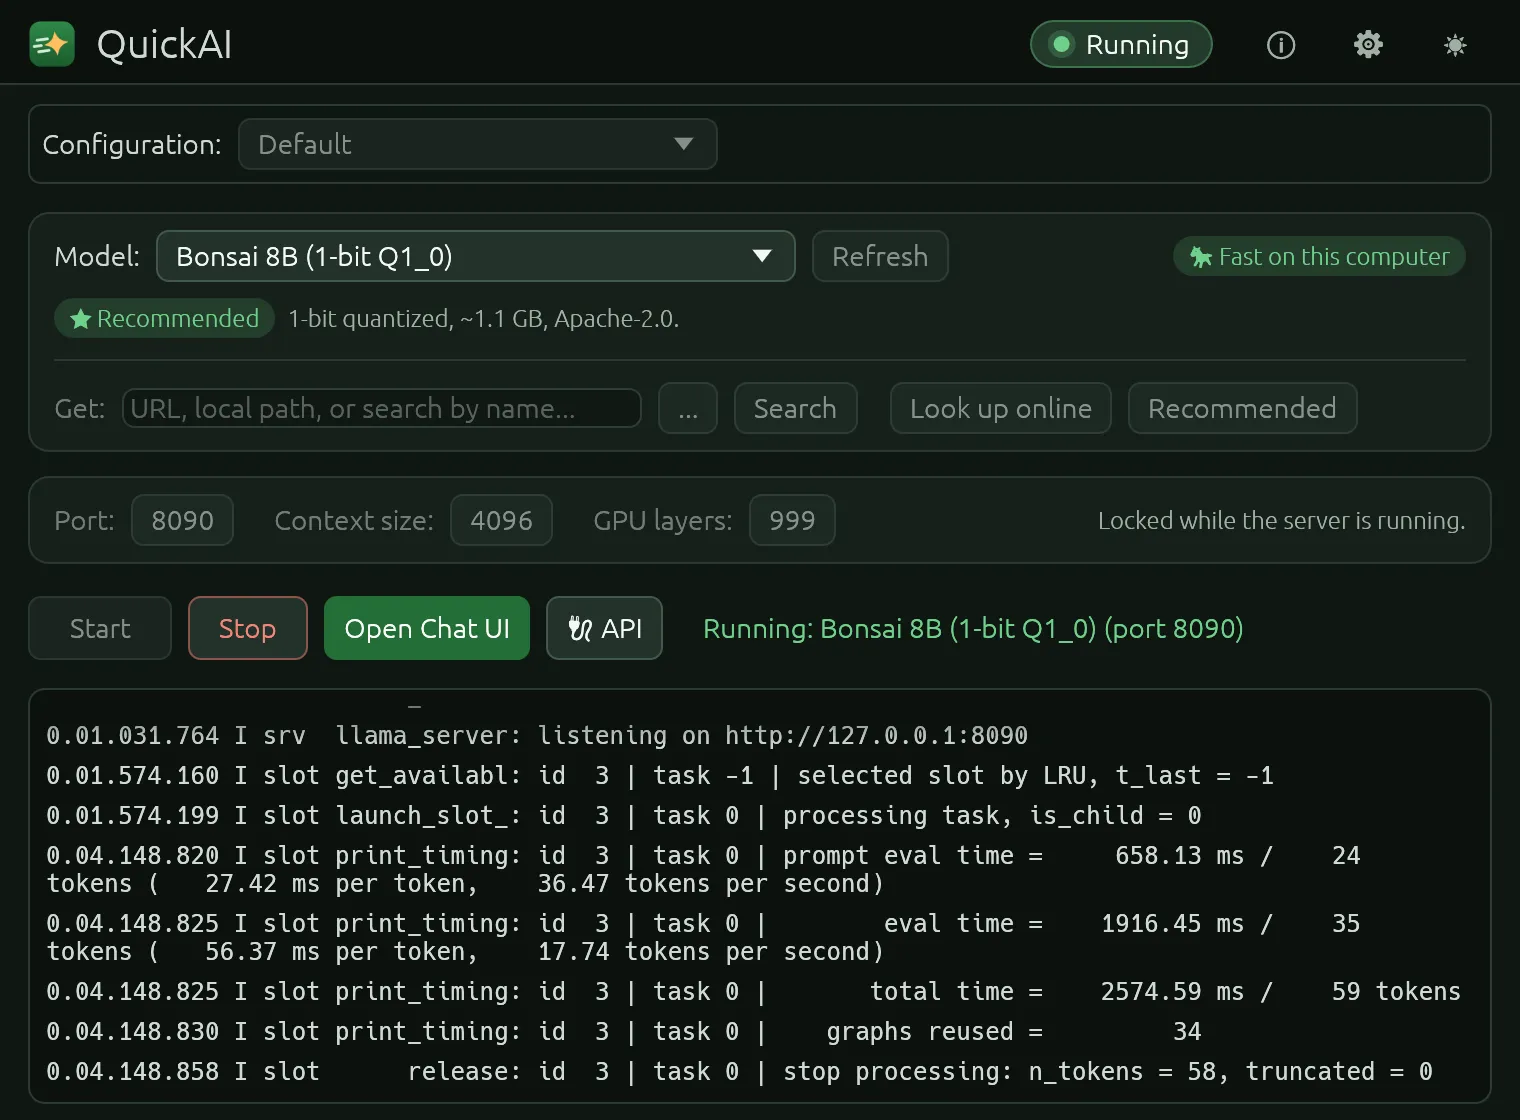
Task: Click the browse ellipsis button
Action: click(688, 408)
